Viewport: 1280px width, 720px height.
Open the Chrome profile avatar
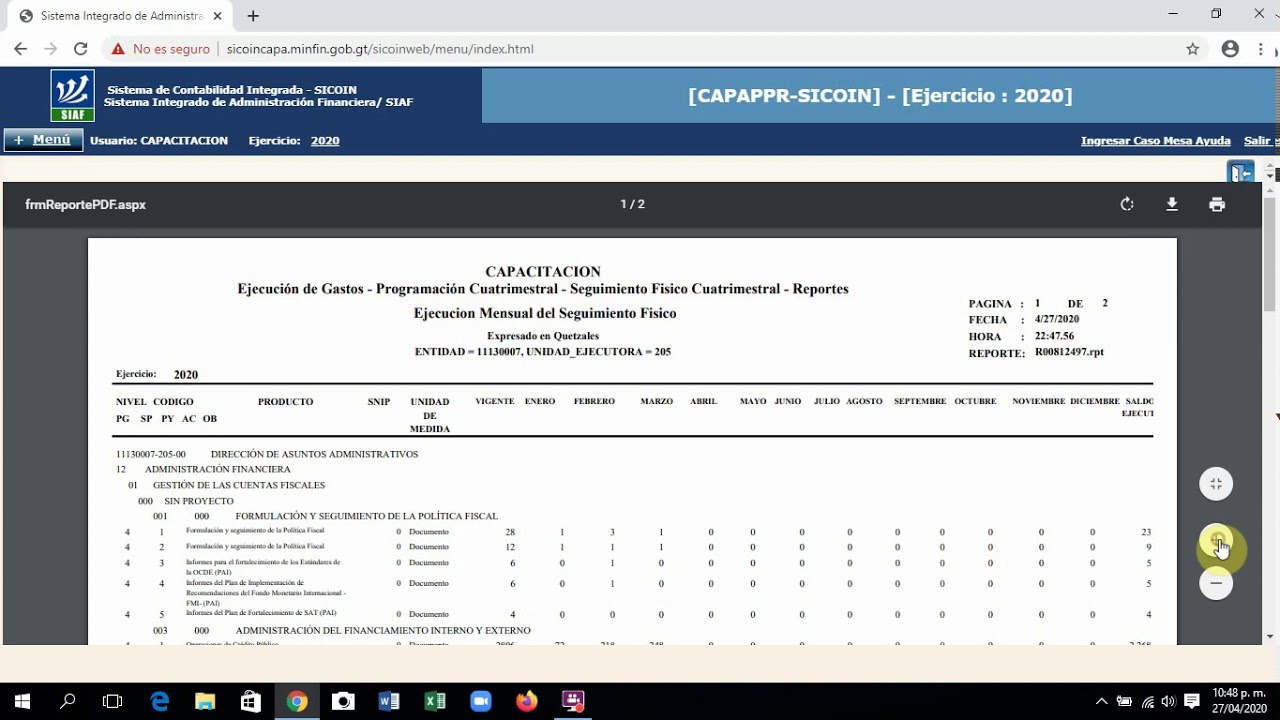pyautogui.click(x=1230, y=49)
